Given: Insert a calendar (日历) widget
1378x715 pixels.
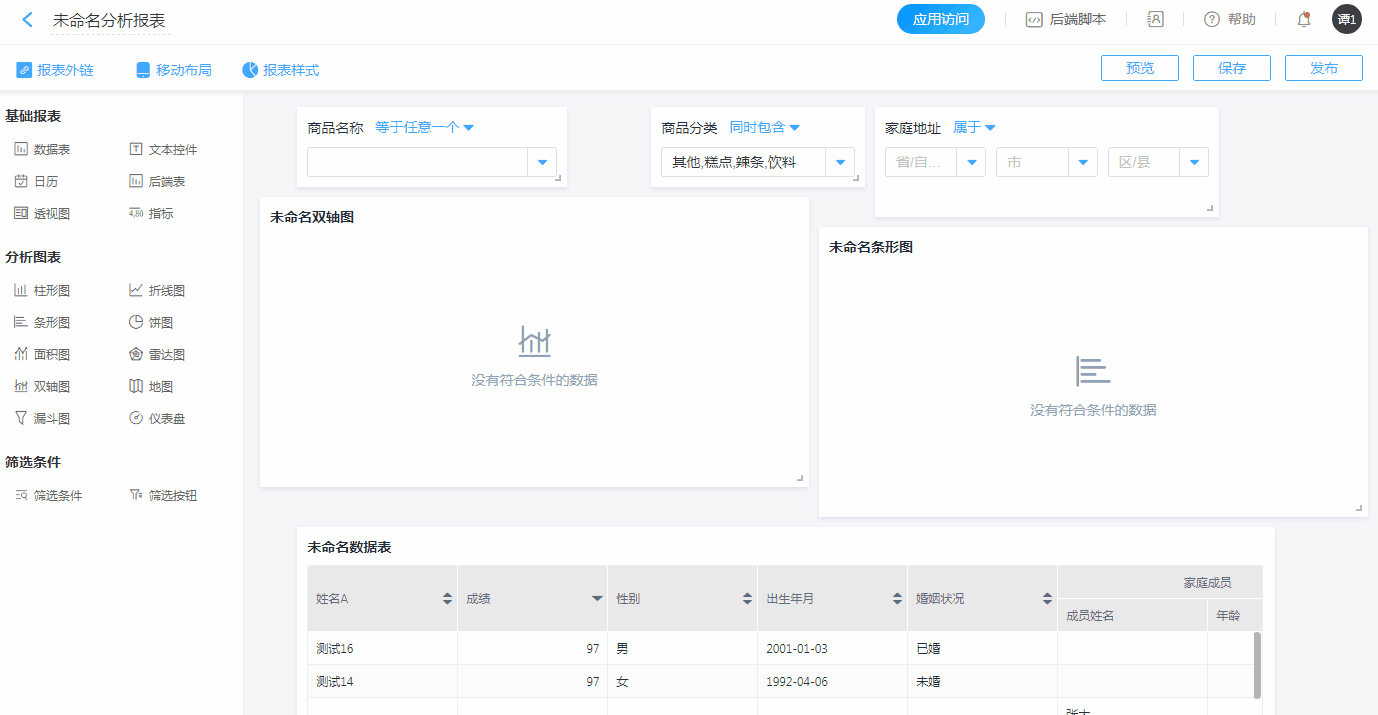Looking at the screenshot, I should click(36, 182).
